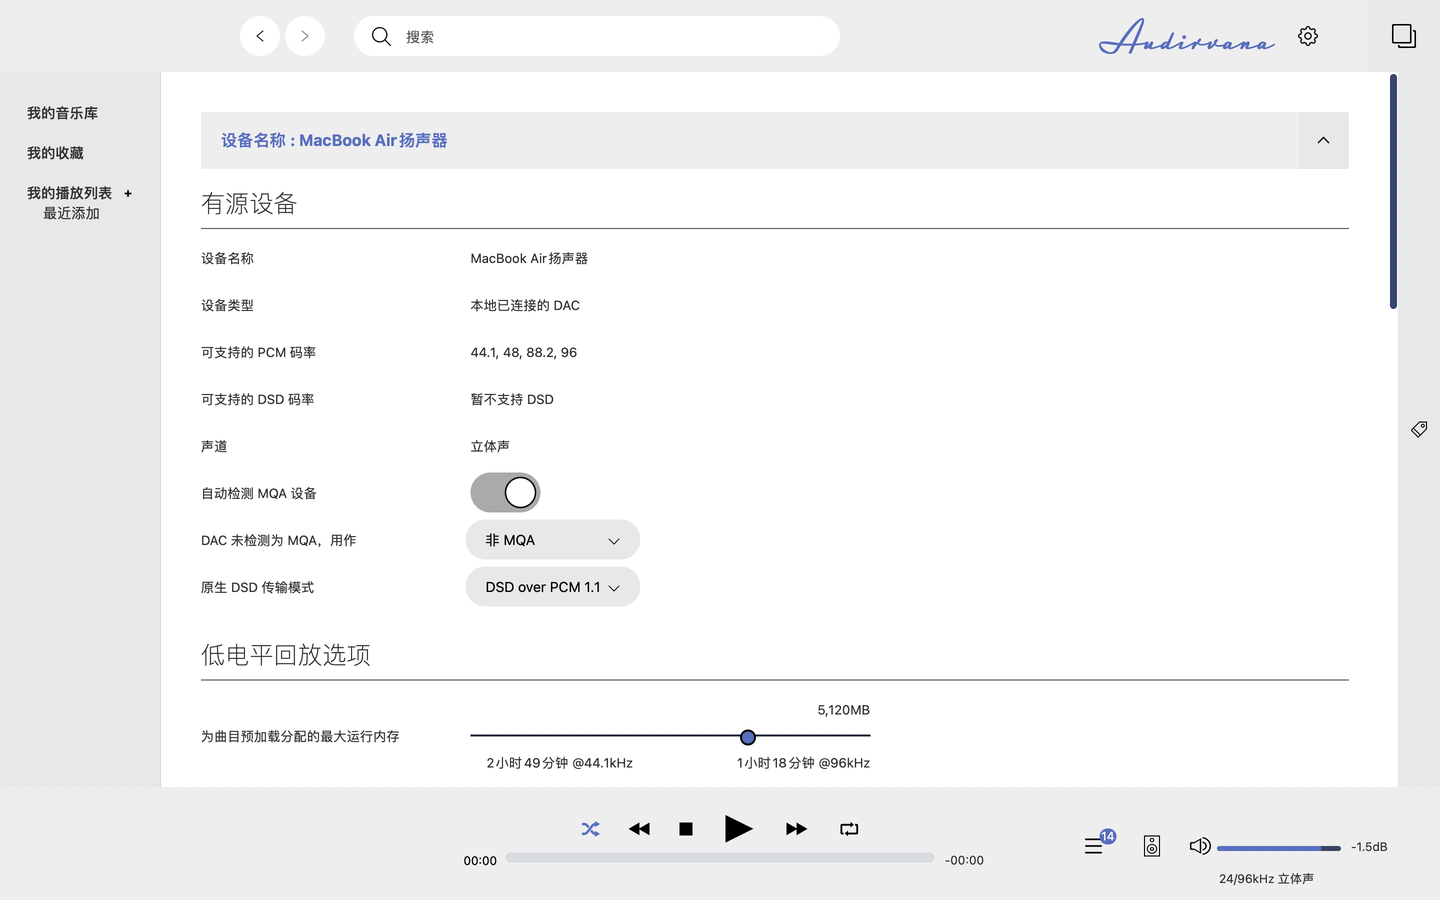Image resolution: width=1440 pixels, height=900 pixels.
Task: Create a new playlist with the plus button
Action: click(128, 192)
